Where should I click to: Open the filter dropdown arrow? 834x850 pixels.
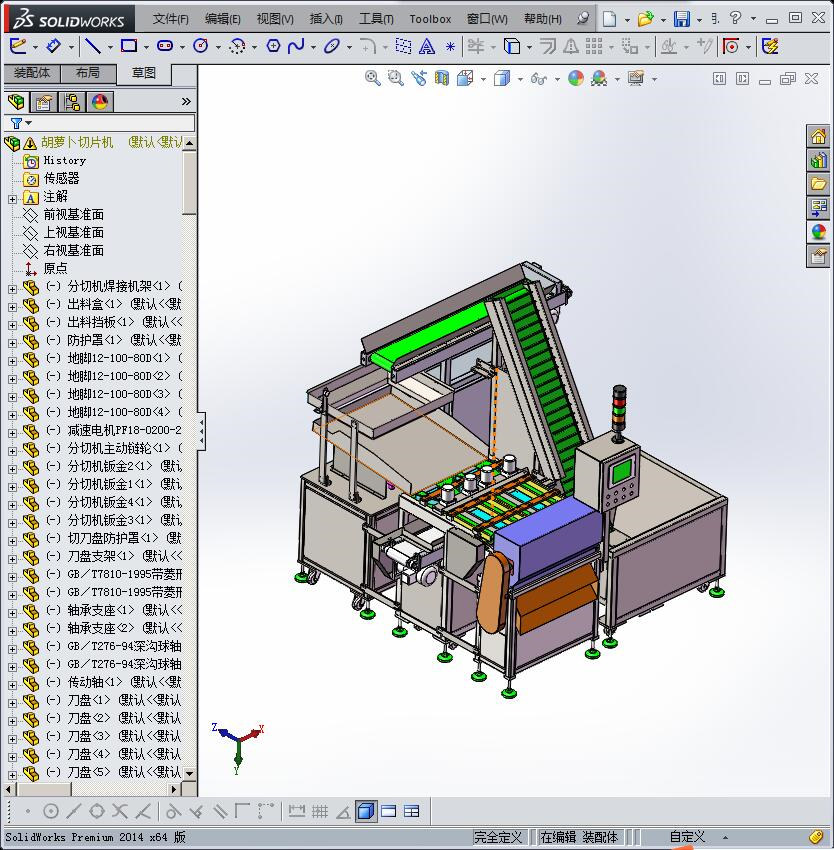(x=29, y=123)
